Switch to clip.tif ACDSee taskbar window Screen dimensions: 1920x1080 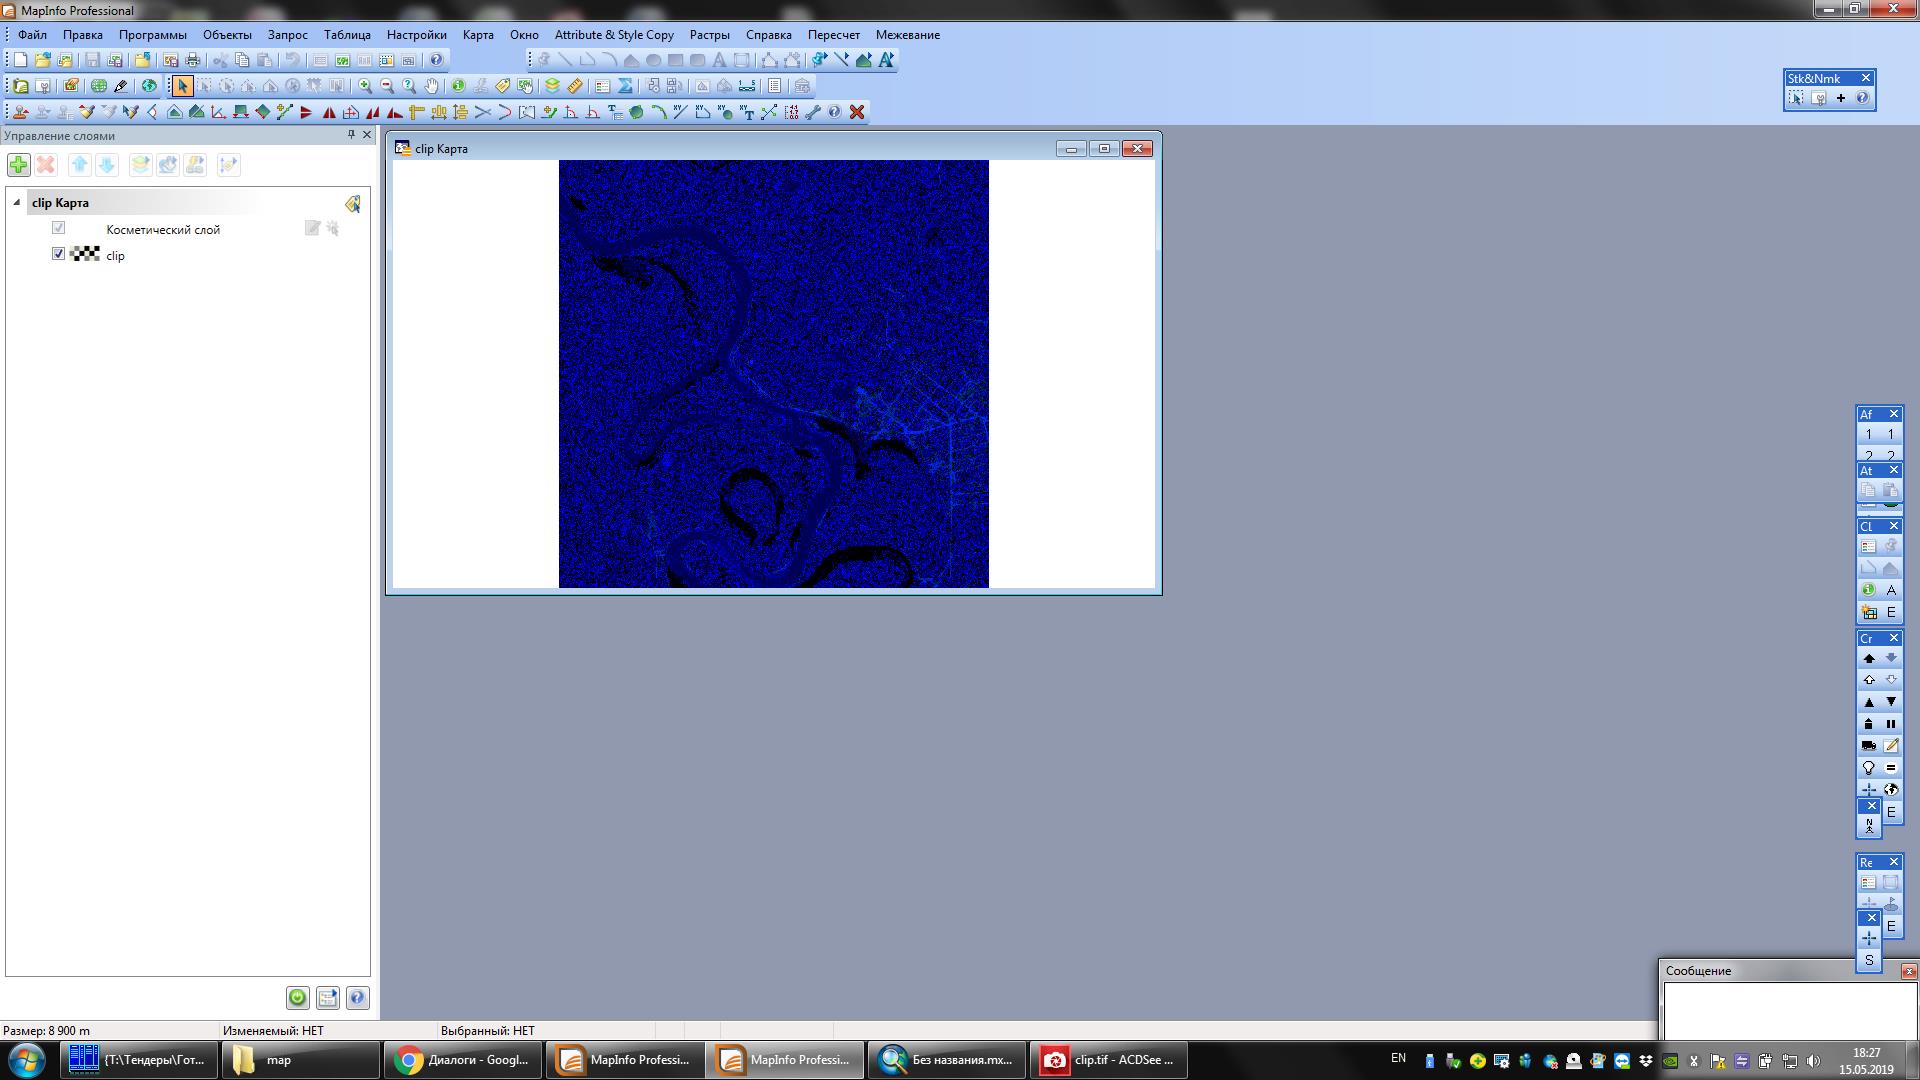(1108, 1060)
